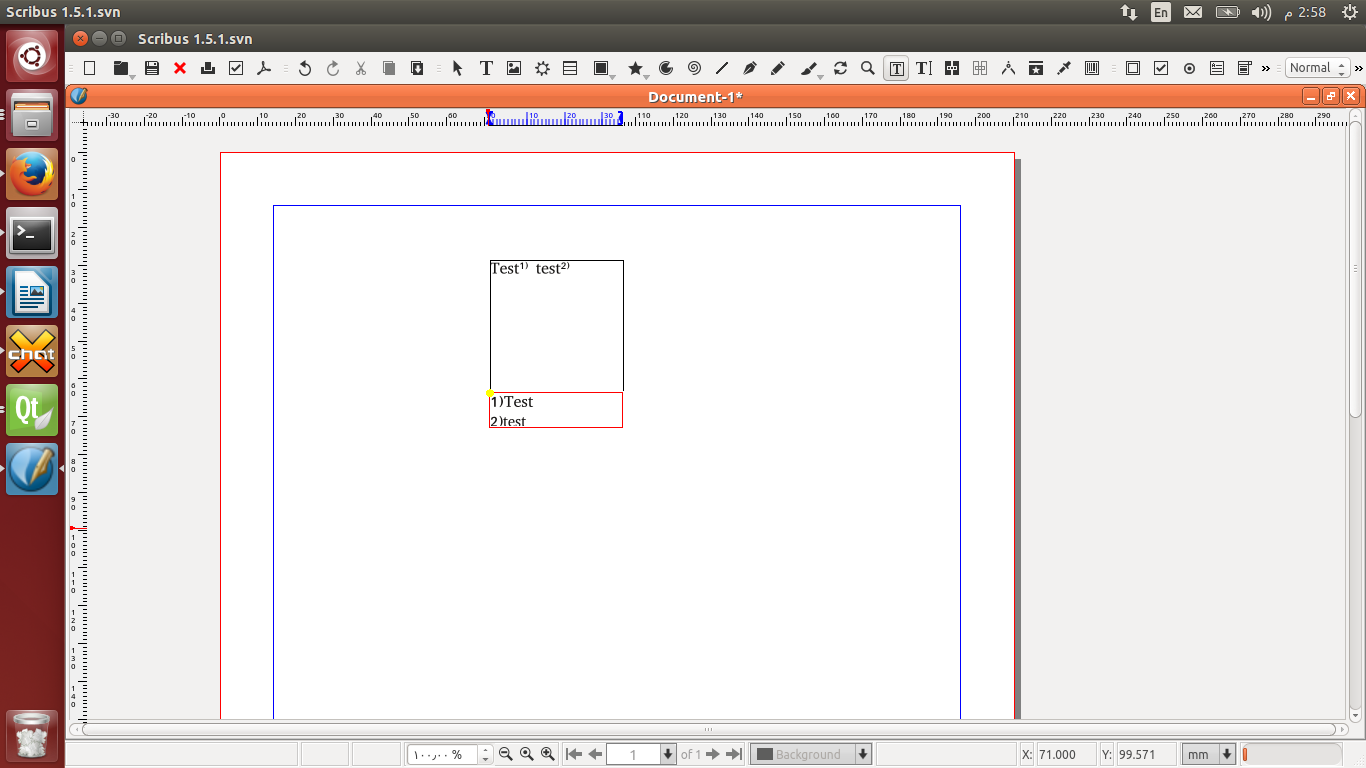Go to the next page arrow
This screenshot has width=1366, height=768.
click(713, 754)
